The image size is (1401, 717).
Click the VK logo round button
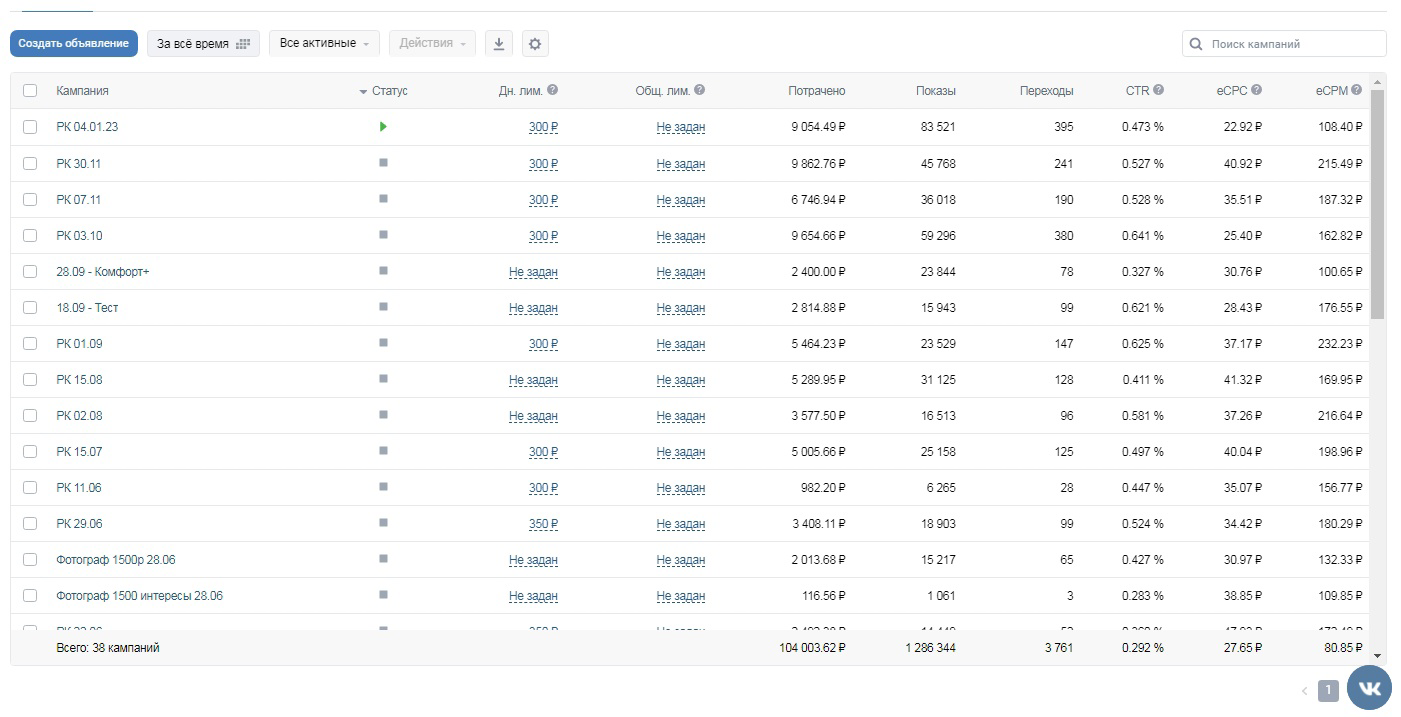point(1369,689)
